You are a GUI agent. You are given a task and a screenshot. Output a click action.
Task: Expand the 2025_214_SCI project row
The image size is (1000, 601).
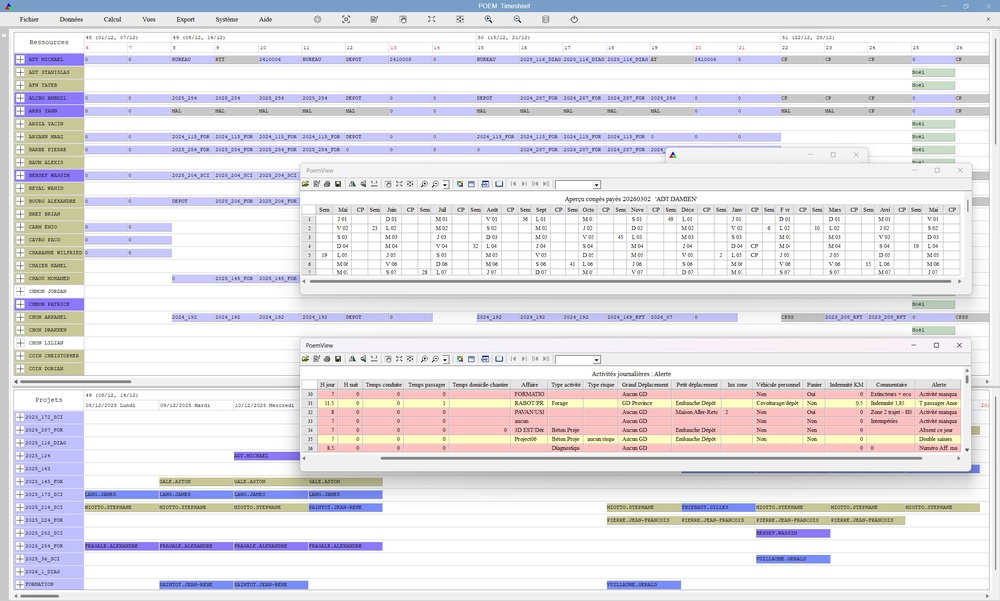point(20,507)
